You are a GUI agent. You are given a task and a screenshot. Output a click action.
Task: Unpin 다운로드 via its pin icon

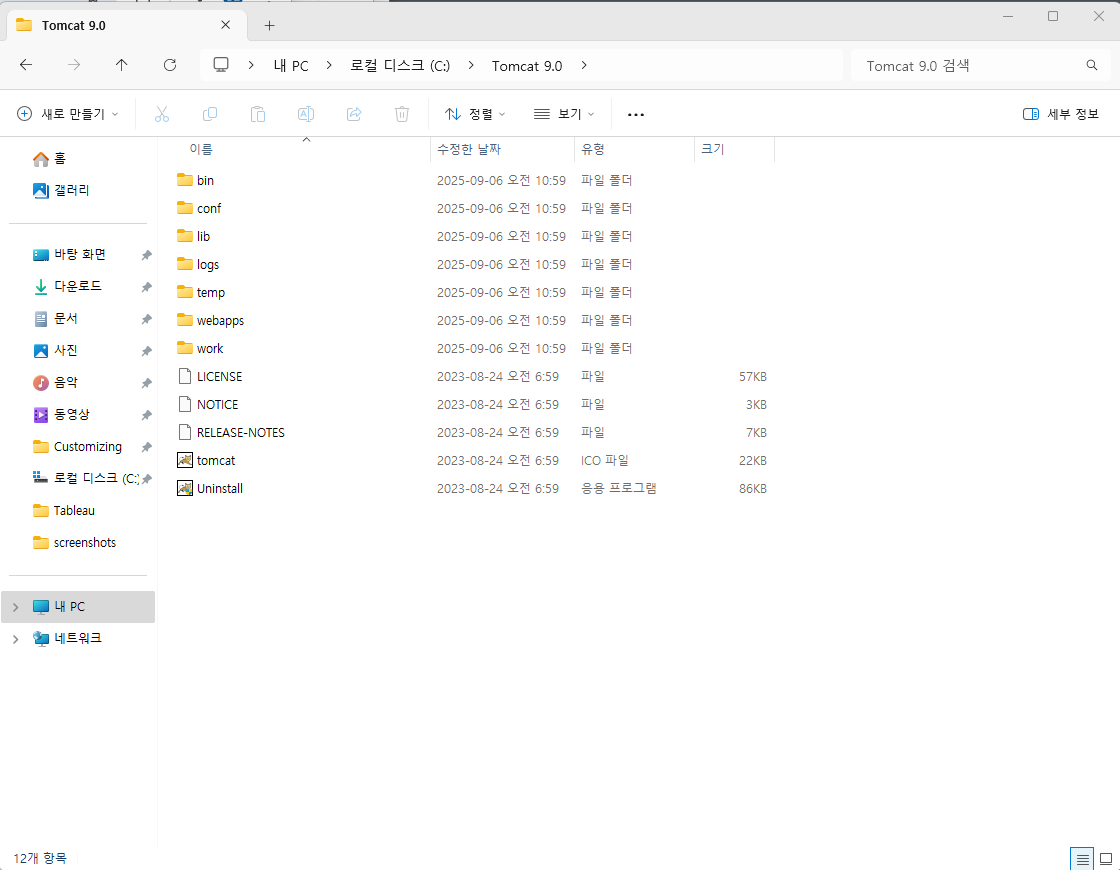[x=146, y=287]
